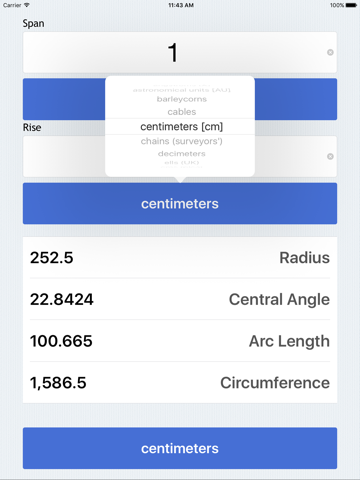
Task: Tap the battery icon in status bar
Action: pyautogui.click(x=351, y=5)
